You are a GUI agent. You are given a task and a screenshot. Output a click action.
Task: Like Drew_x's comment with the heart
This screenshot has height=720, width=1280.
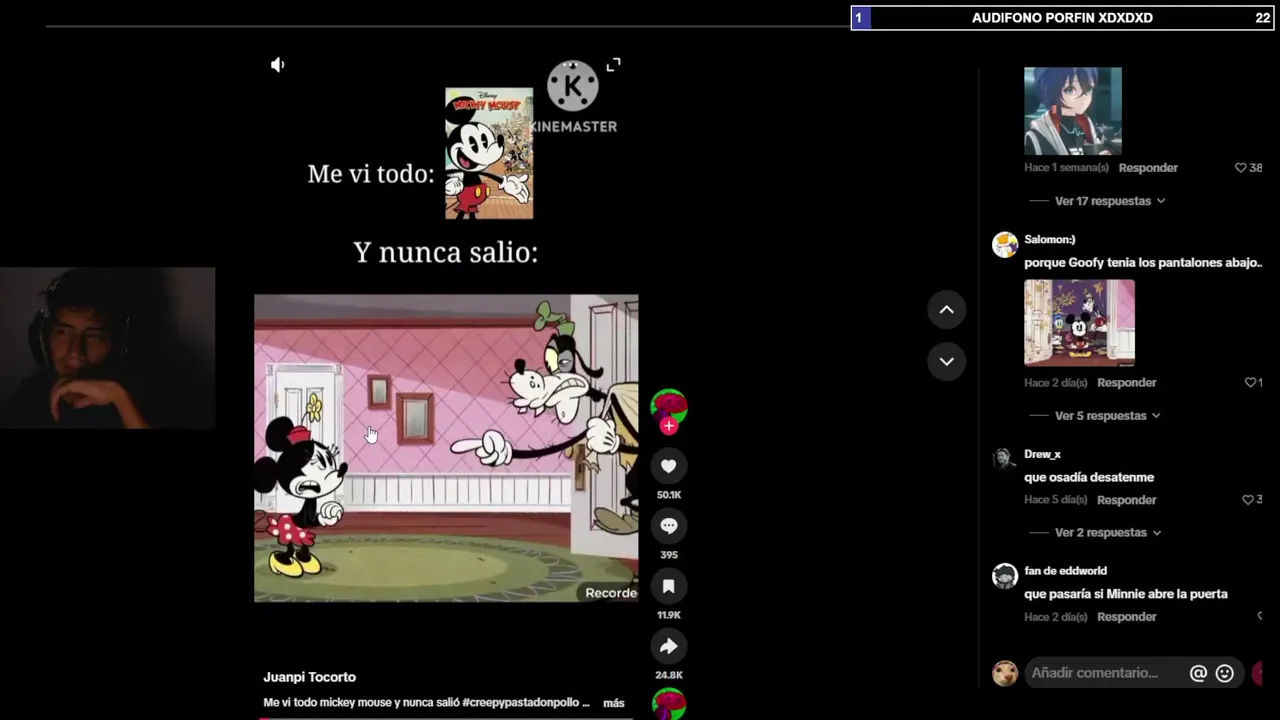(x=1247, y=500)
